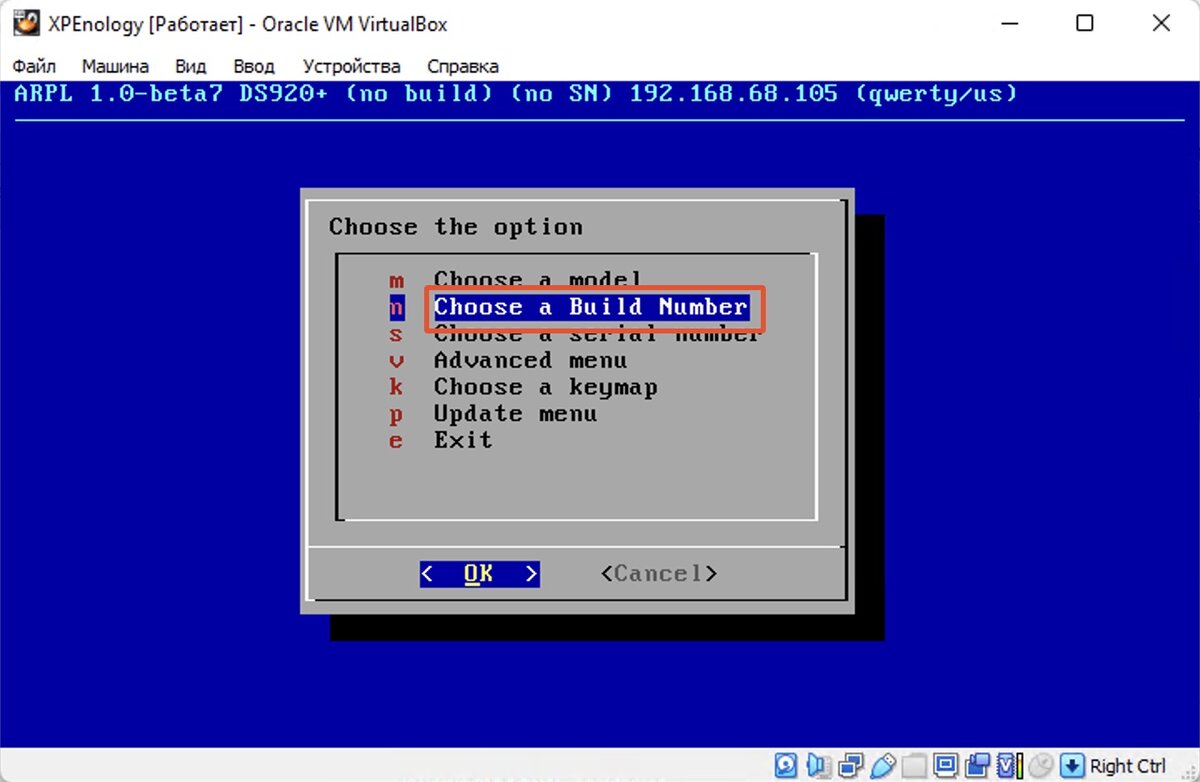Open the Устройства menu
The height and width of the screenshot is (782, 1200).
point(351,66)
